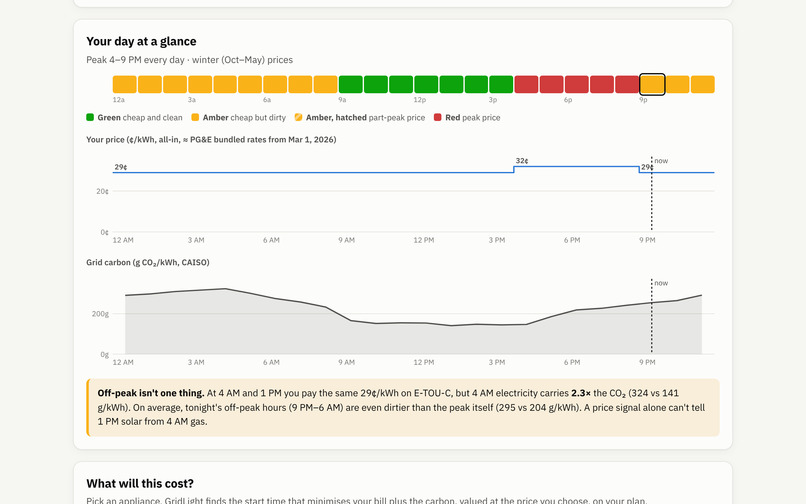Viewport: 806px width, 504px height.
Task: Select the first red cell, 4 PM
Action: [x=526, y=84]
